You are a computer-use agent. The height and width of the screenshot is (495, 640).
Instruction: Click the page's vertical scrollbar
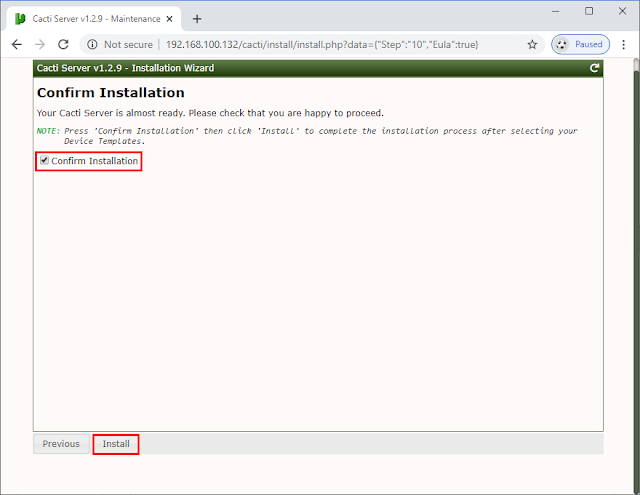click(x=636, y=276)
